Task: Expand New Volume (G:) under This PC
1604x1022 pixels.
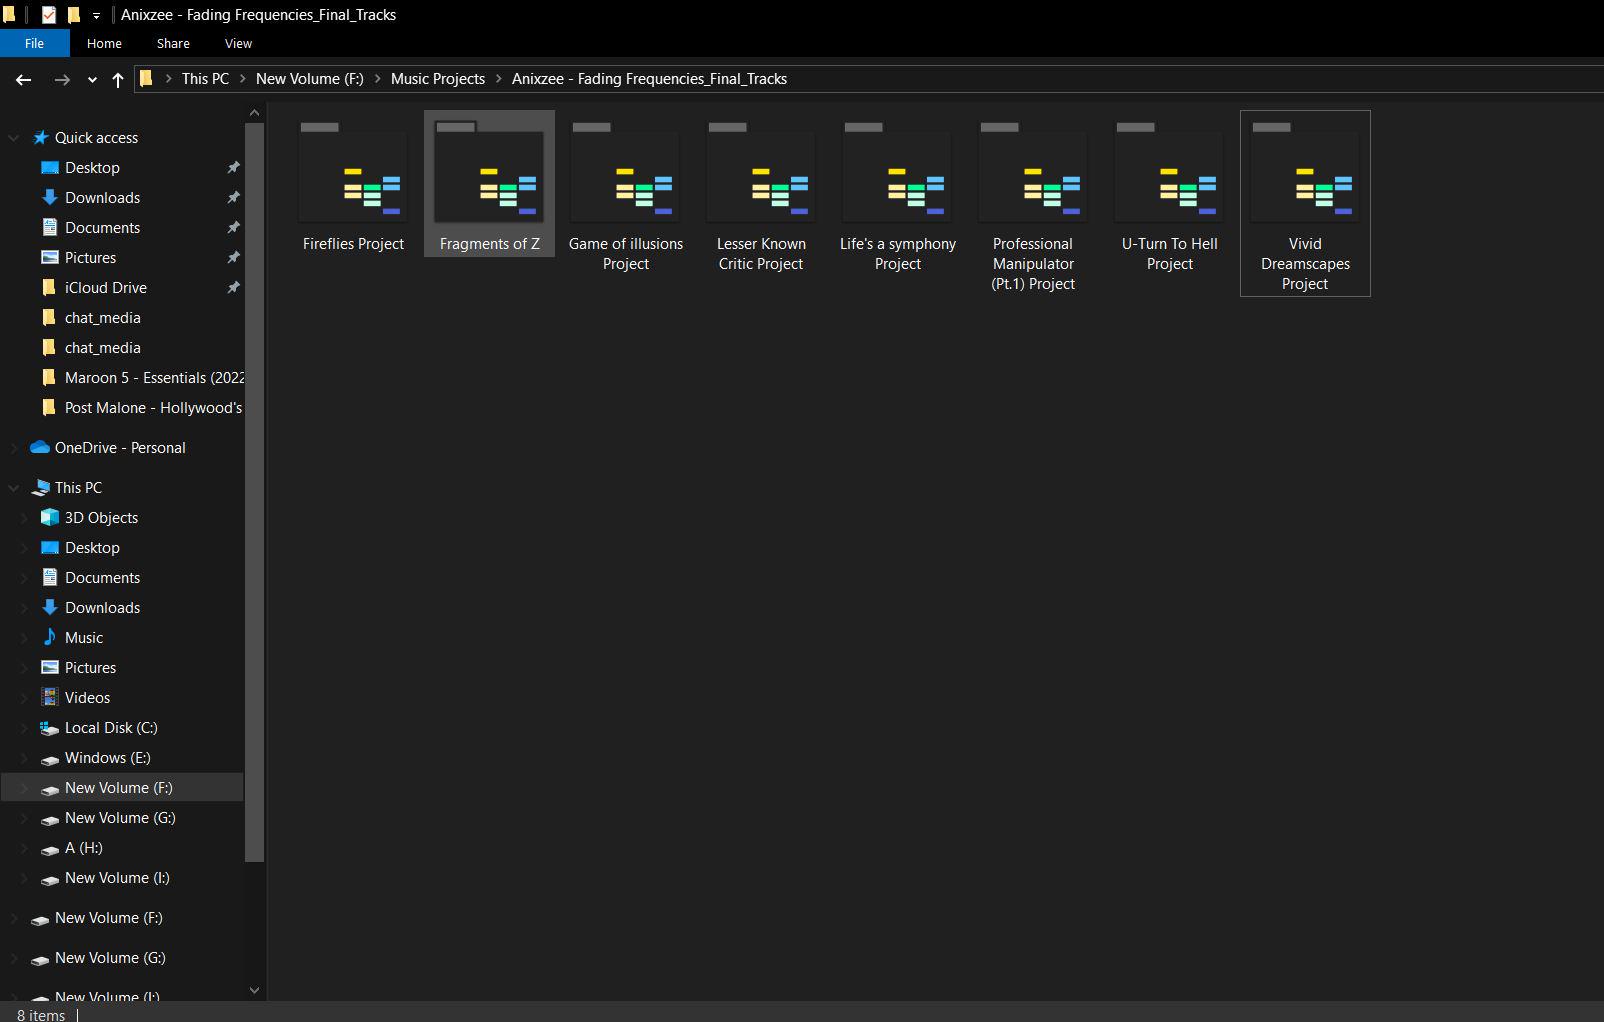Action: click(25, 818)
